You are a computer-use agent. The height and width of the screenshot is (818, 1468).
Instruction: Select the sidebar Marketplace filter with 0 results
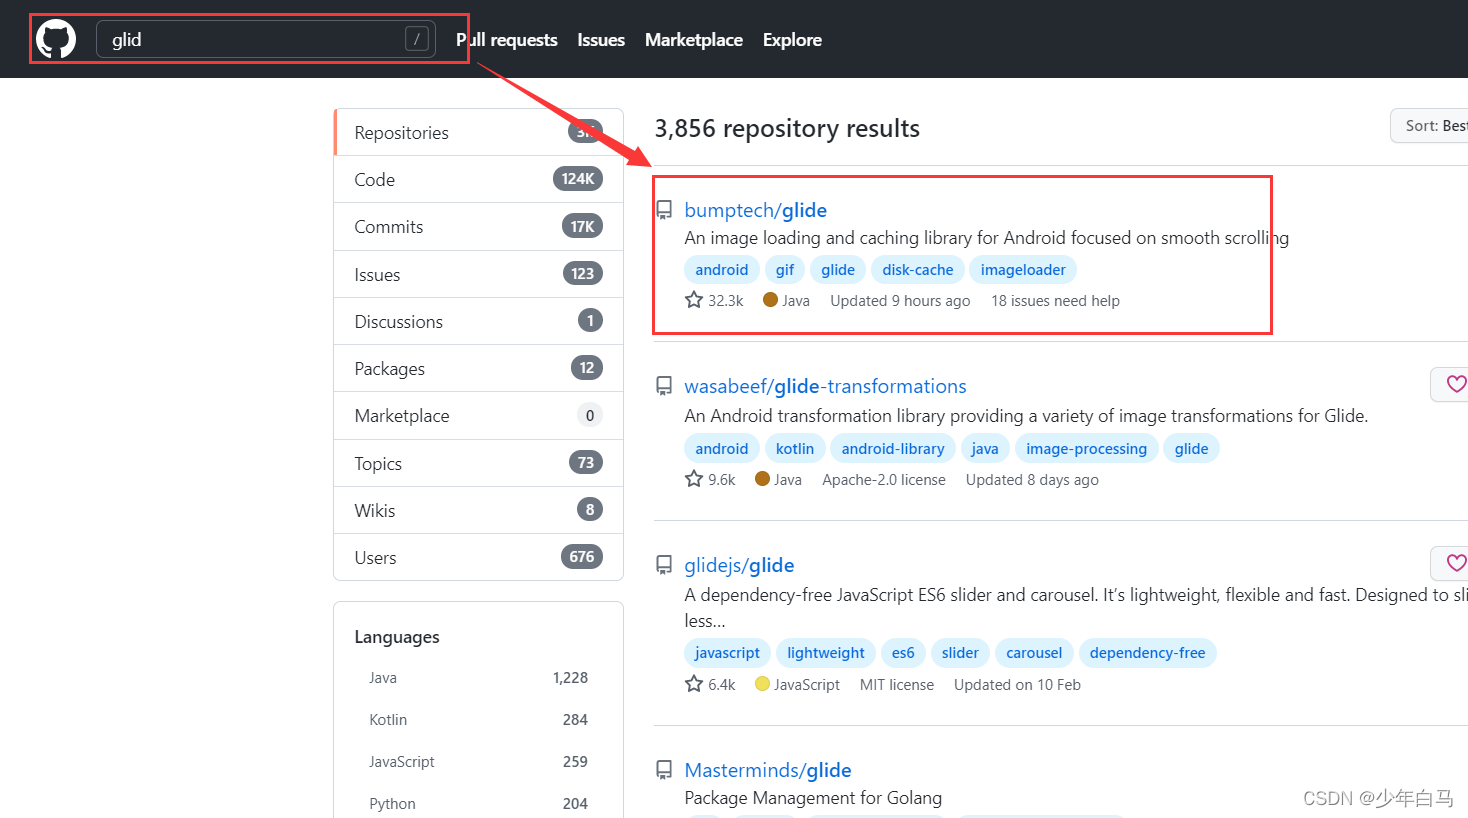pos(479,416)
